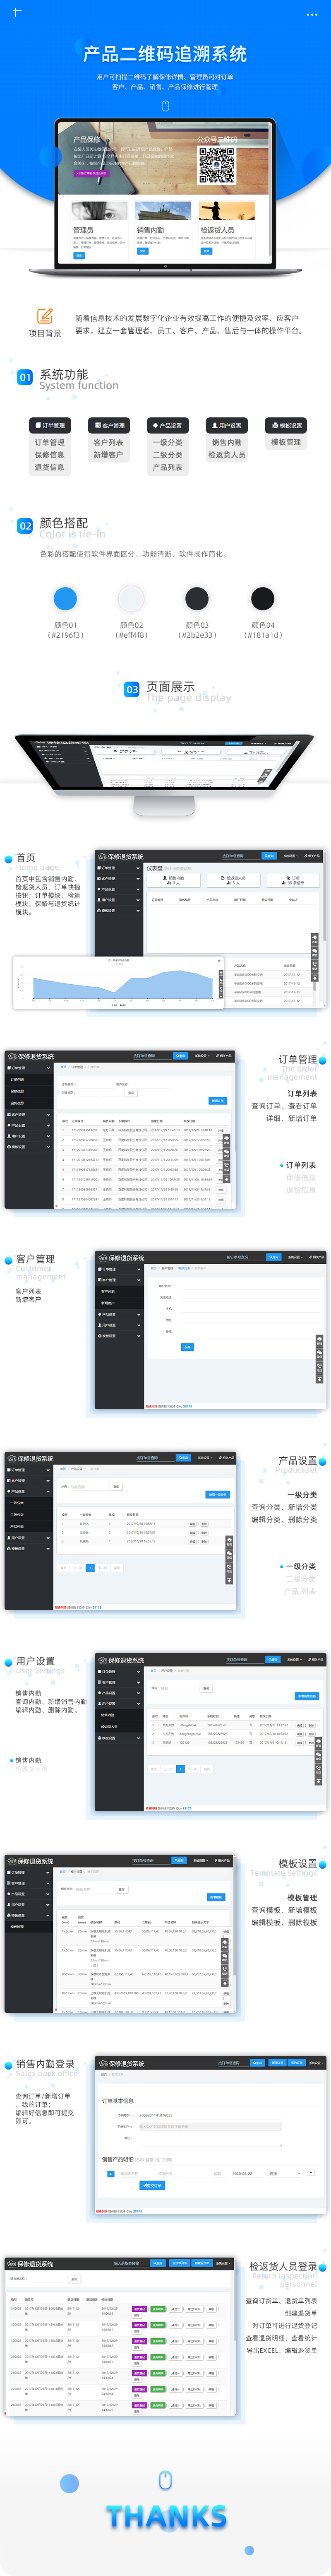Click the blue 01 badge beside 系统功能
Image resolution: width=331 pixels, height=2576 pixels.
(x=25, y=378)
